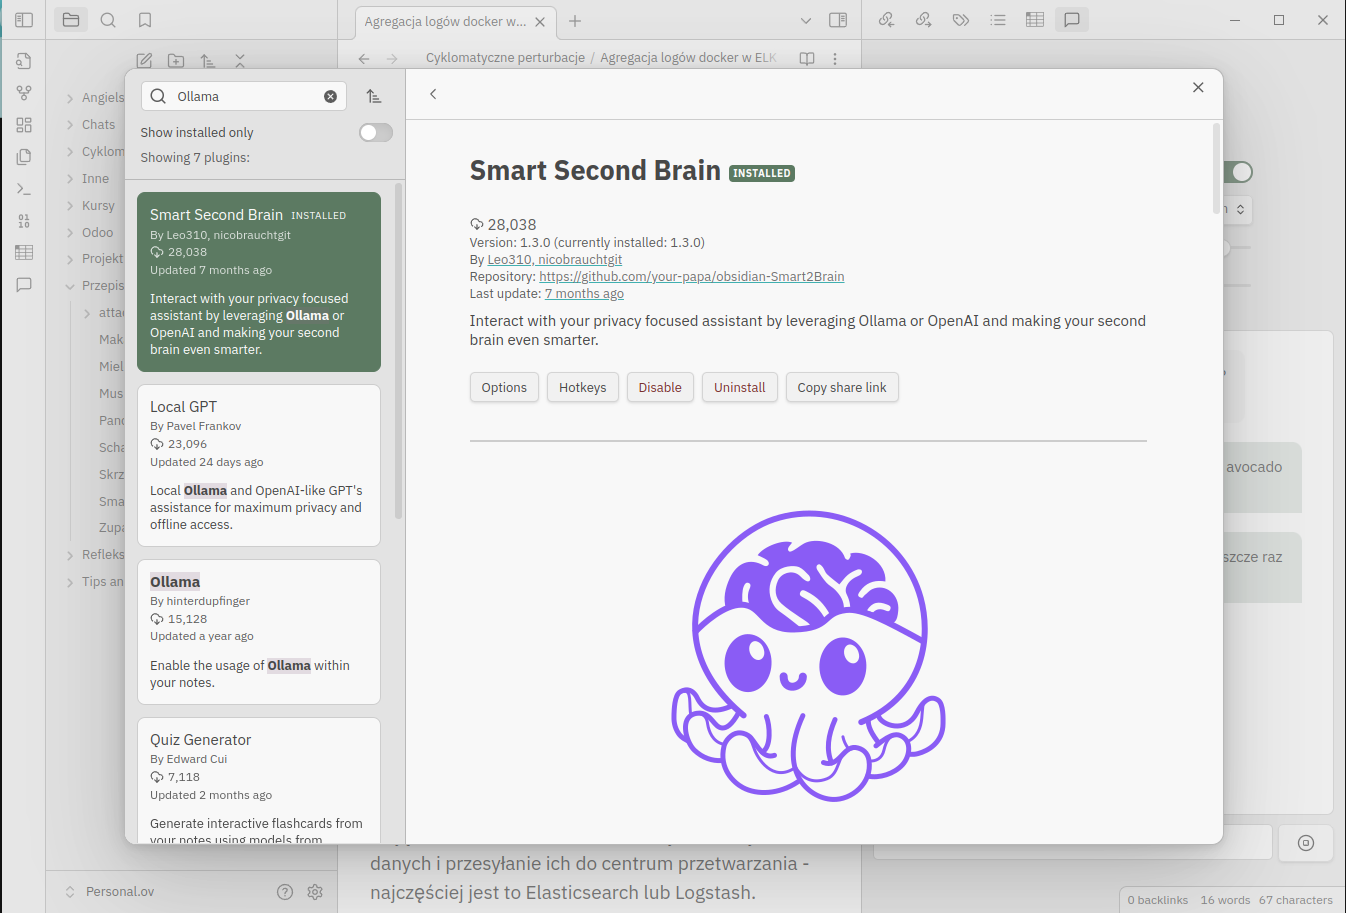Open the '7 months ago' last update link
This screenshot has height=913, width=1346.
(x=584, y=293)
